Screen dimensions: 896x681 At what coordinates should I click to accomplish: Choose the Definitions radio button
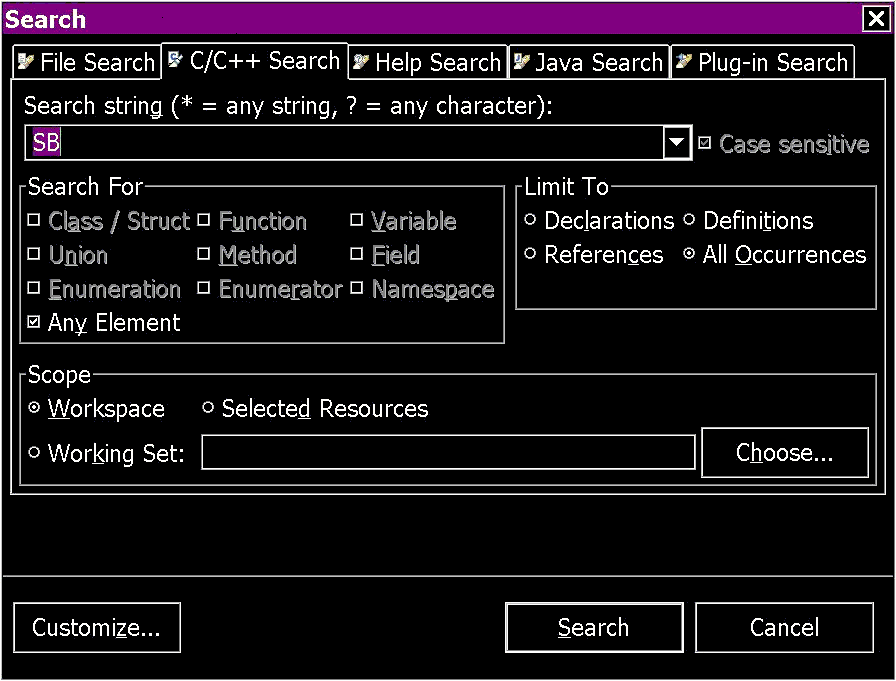pos(689,219)
